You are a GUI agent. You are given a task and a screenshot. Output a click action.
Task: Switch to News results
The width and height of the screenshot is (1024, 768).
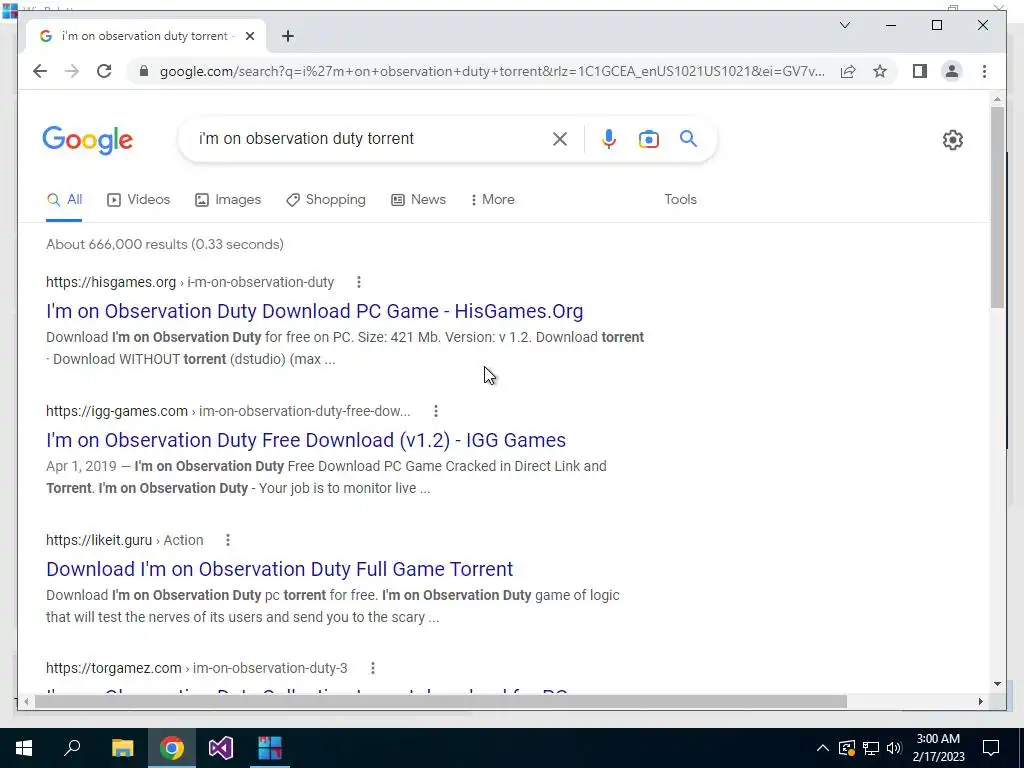[x=419, y=200]
